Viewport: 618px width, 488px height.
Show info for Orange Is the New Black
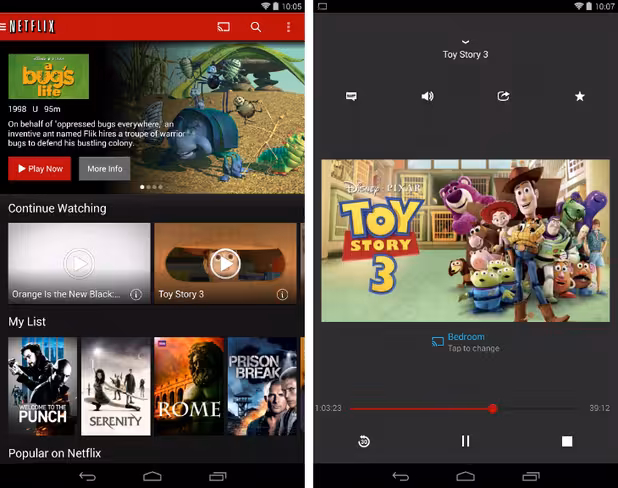[x=136, y=294]
